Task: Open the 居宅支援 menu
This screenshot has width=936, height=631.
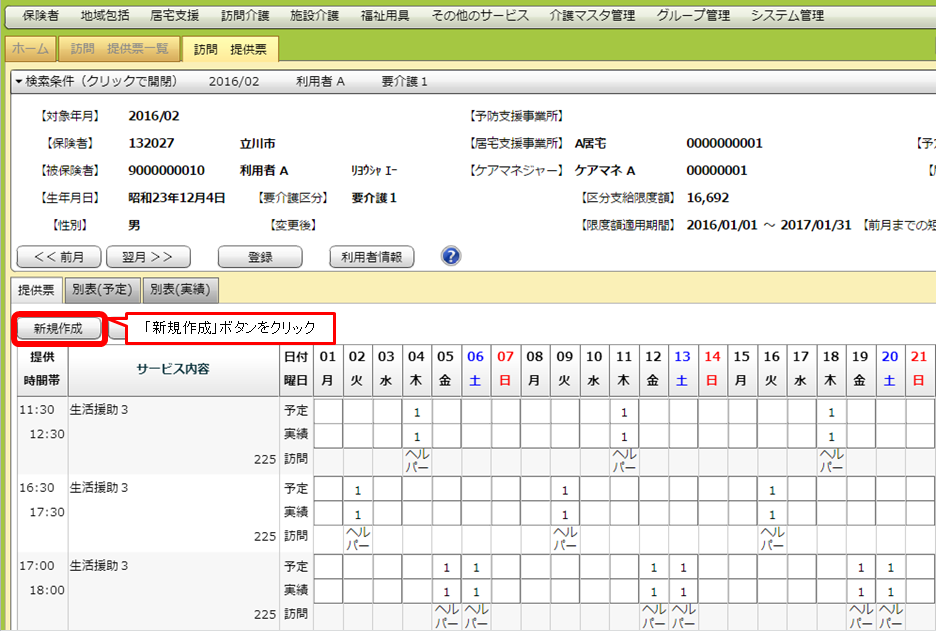Action: click(x=174, y=16)
